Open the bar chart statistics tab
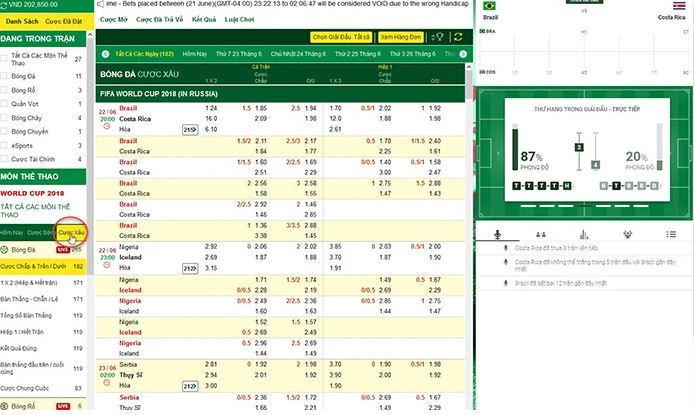The image size is (694, 415). pyautogui.click(x=584, y=234)
